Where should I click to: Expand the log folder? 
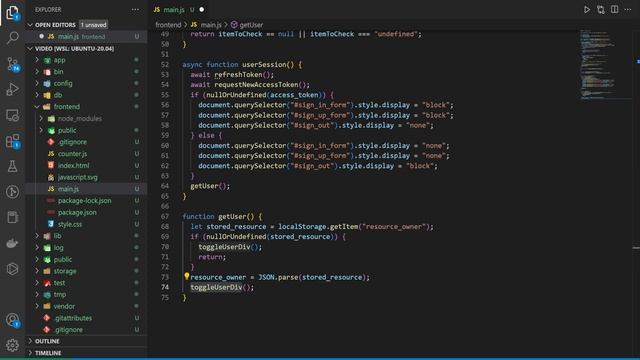58,248
